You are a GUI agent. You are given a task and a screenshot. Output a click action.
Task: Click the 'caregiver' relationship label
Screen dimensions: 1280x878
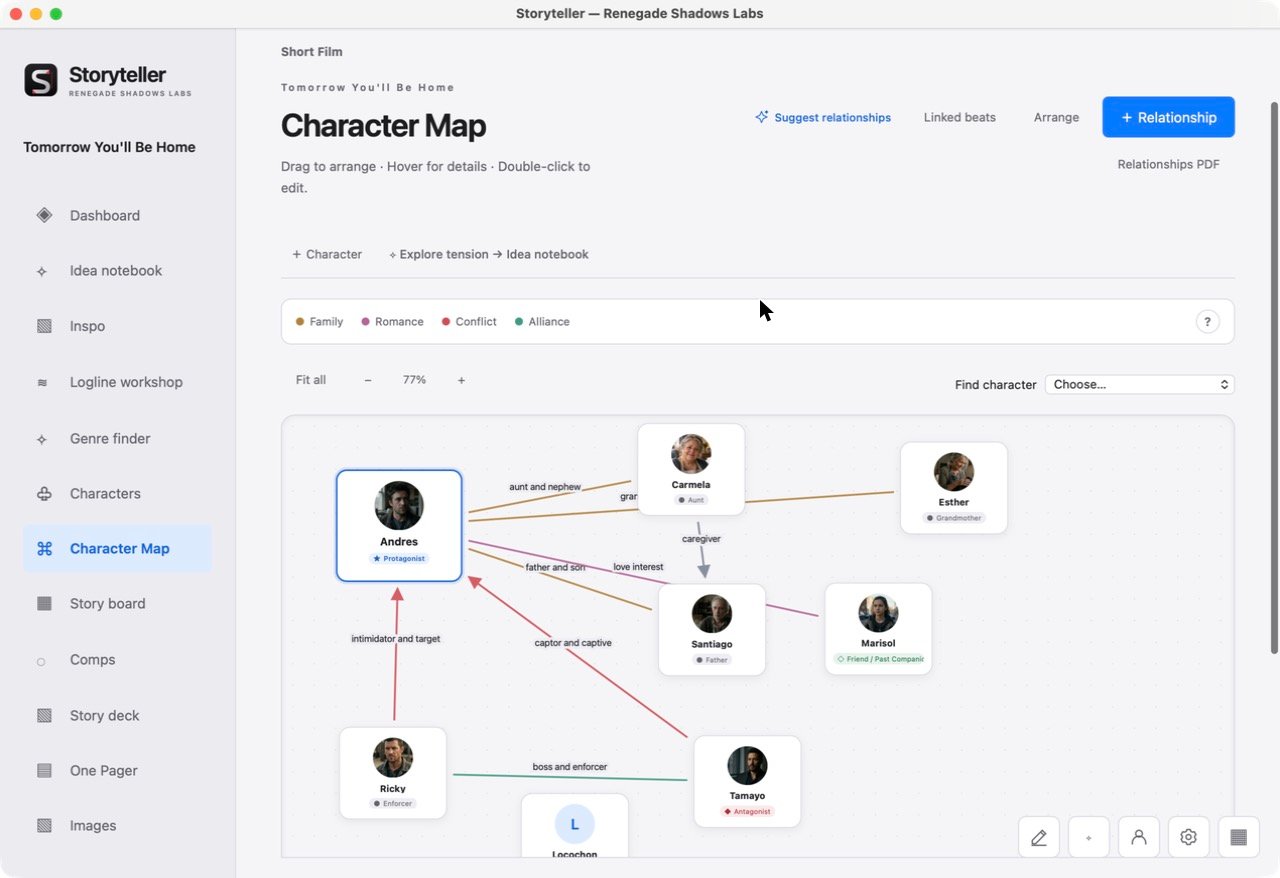[x=701, y=538]
